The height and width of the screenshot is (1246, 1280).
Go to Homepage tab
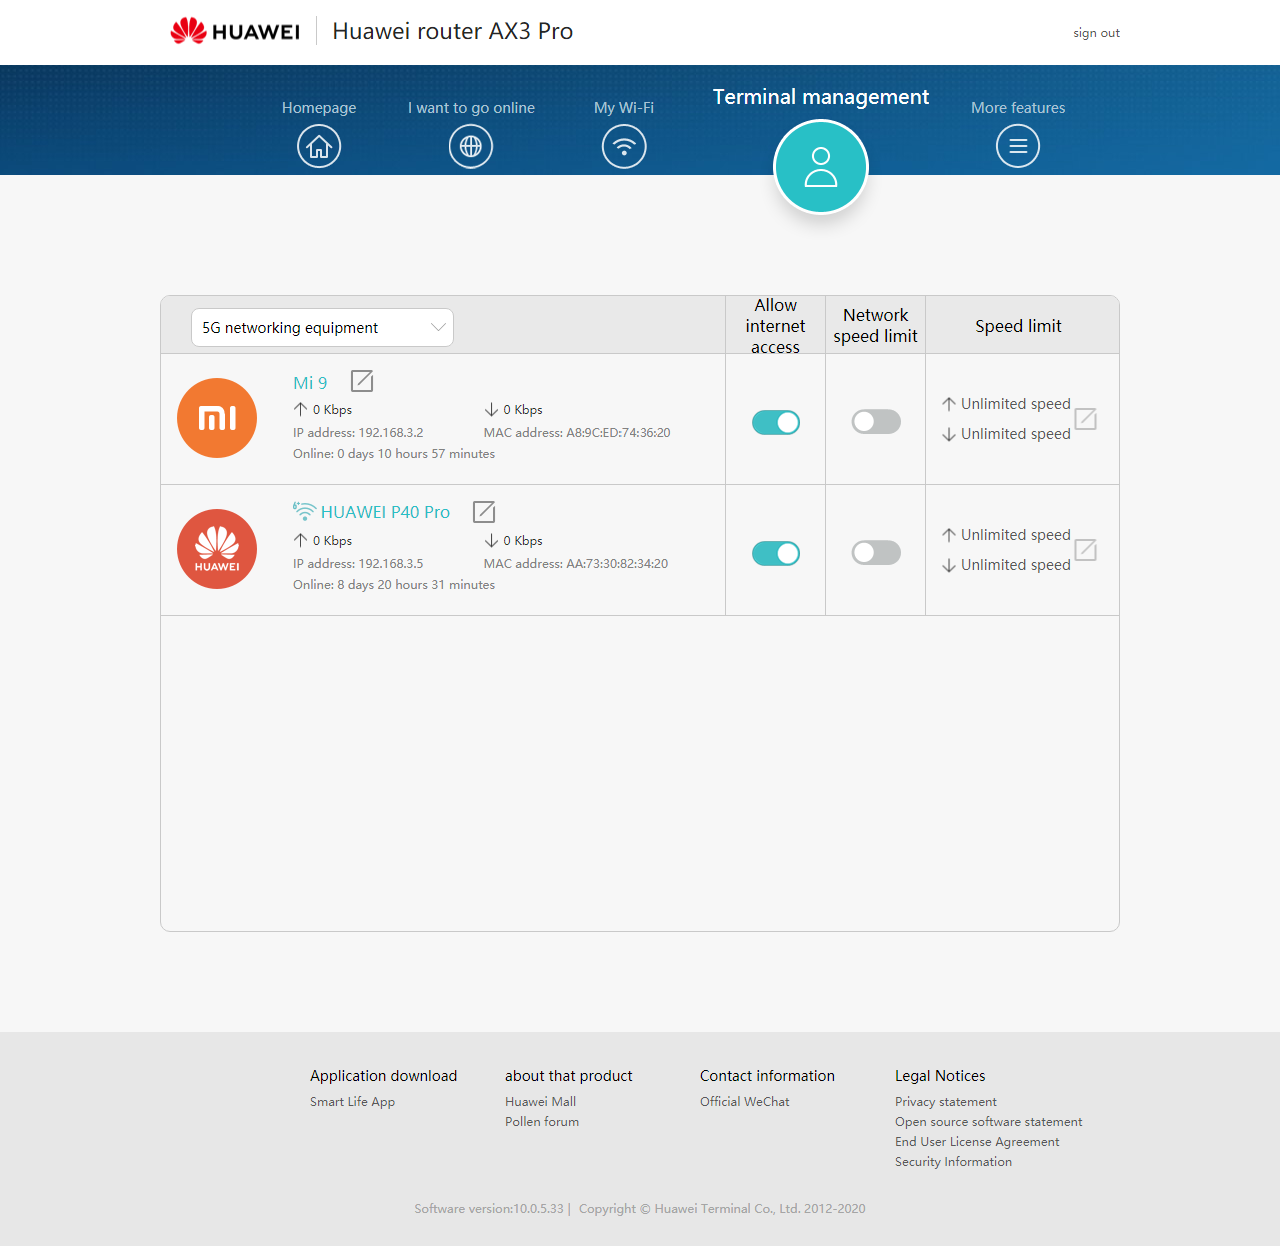pos(319,108)
